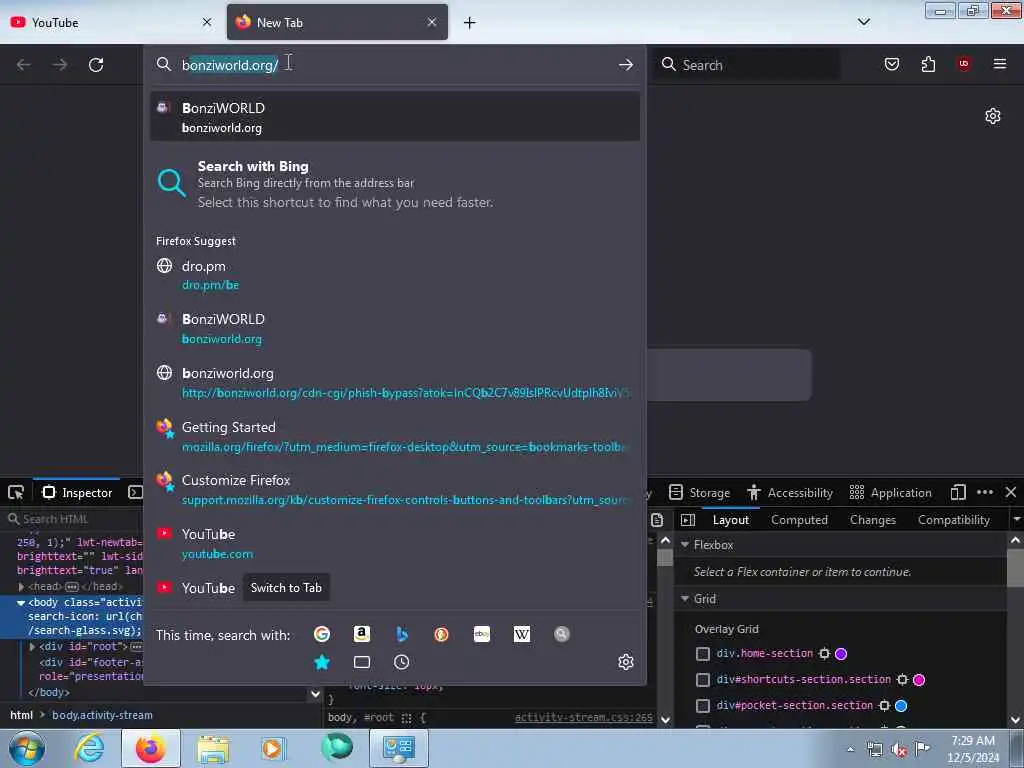Search open tabs via tabs icon
Viewport: 1024px width, 768px height.
362,662
